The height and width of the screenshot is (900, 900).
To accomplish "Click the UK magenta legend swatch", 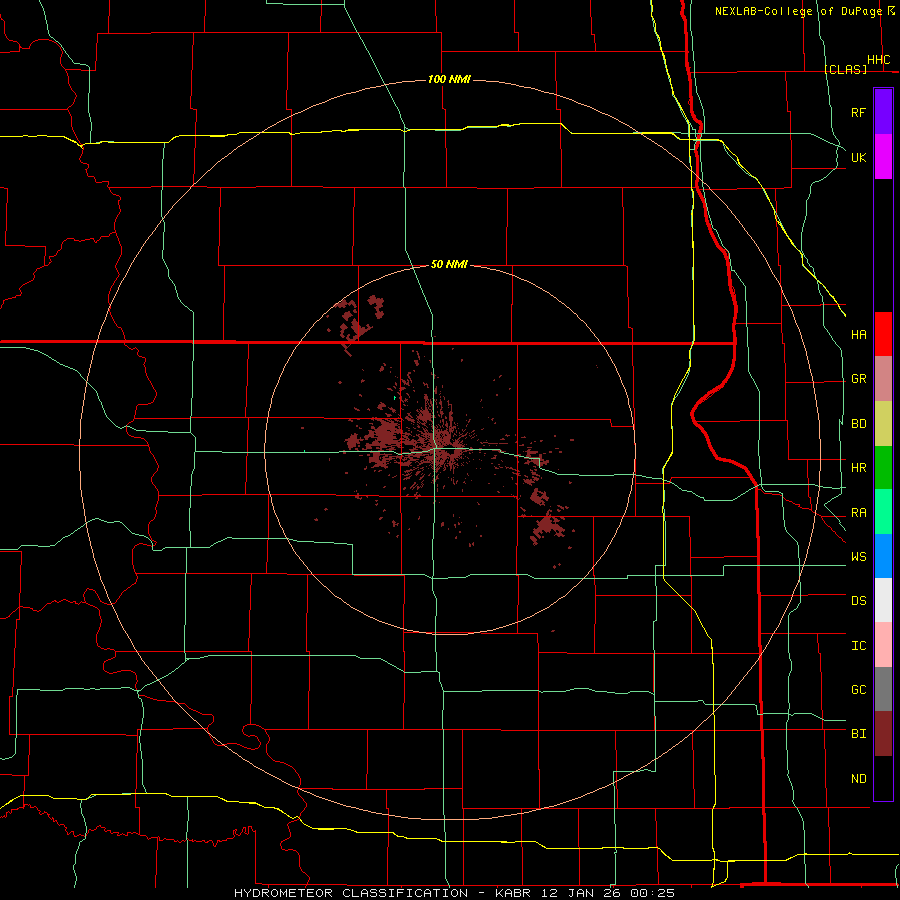I will [x=883, y=157].
